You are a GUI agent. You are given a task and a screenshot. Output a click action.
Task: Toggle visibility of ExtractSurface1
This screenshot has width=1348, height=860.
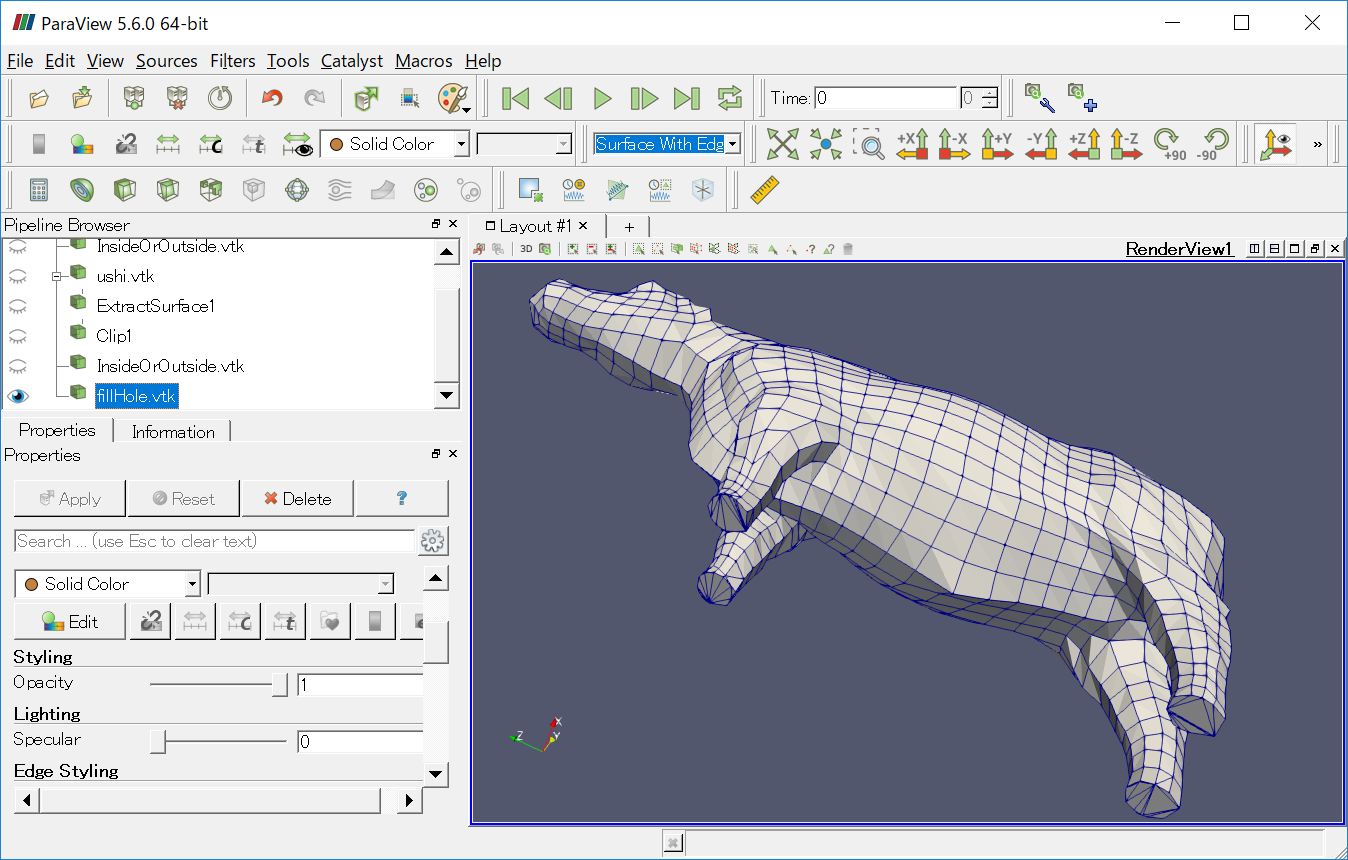pos(18,306)
